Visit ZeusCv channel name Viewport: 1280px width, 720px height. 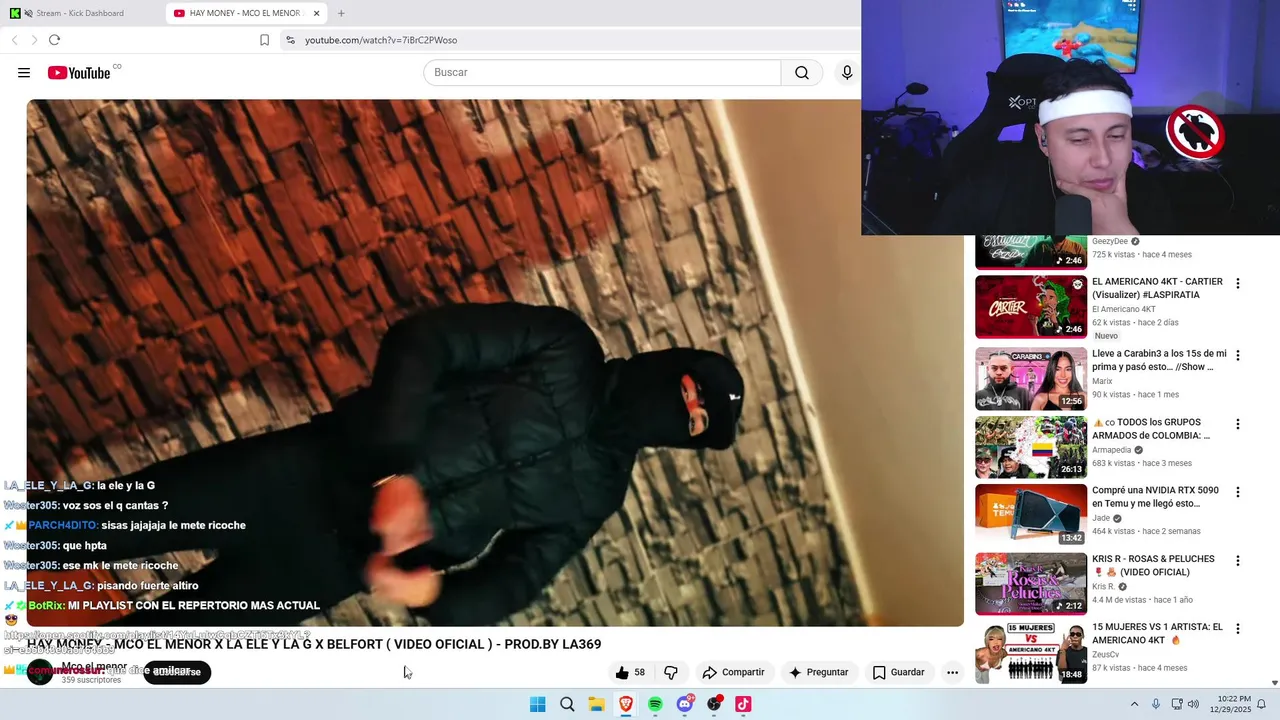(x=1106, y=655)
